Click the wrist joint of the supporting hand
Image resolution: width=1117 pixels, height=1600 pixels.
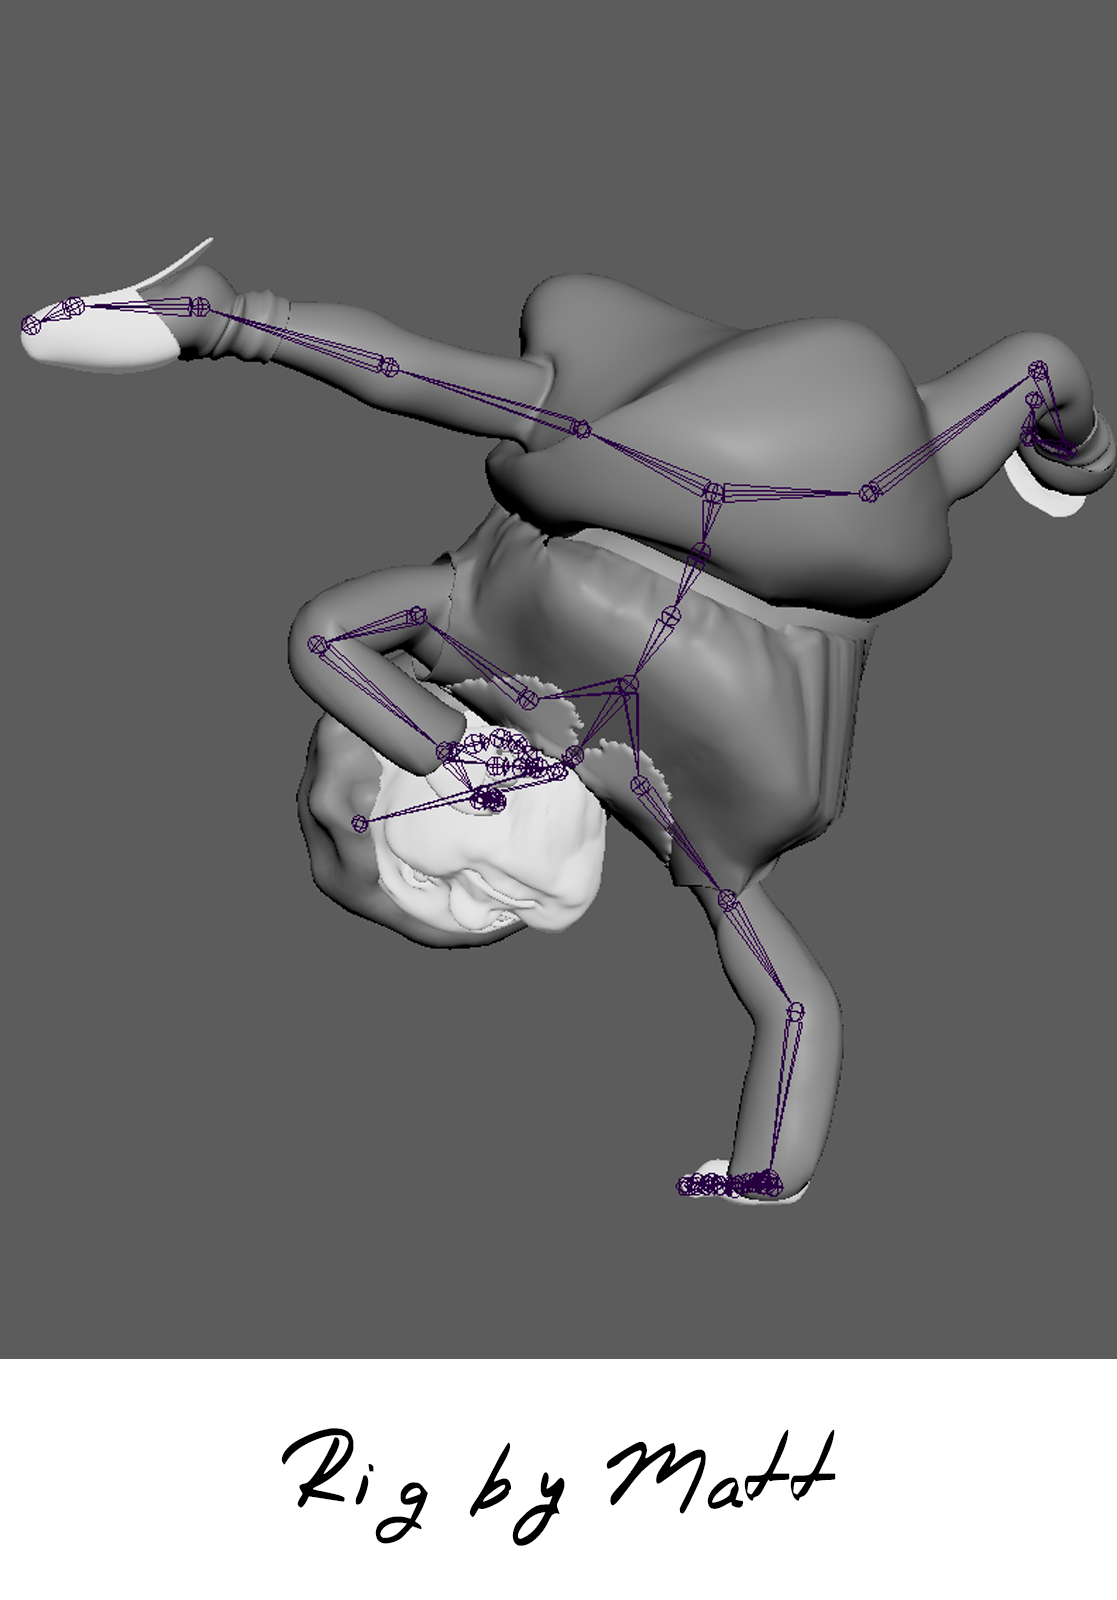[x=768, y=1180]
